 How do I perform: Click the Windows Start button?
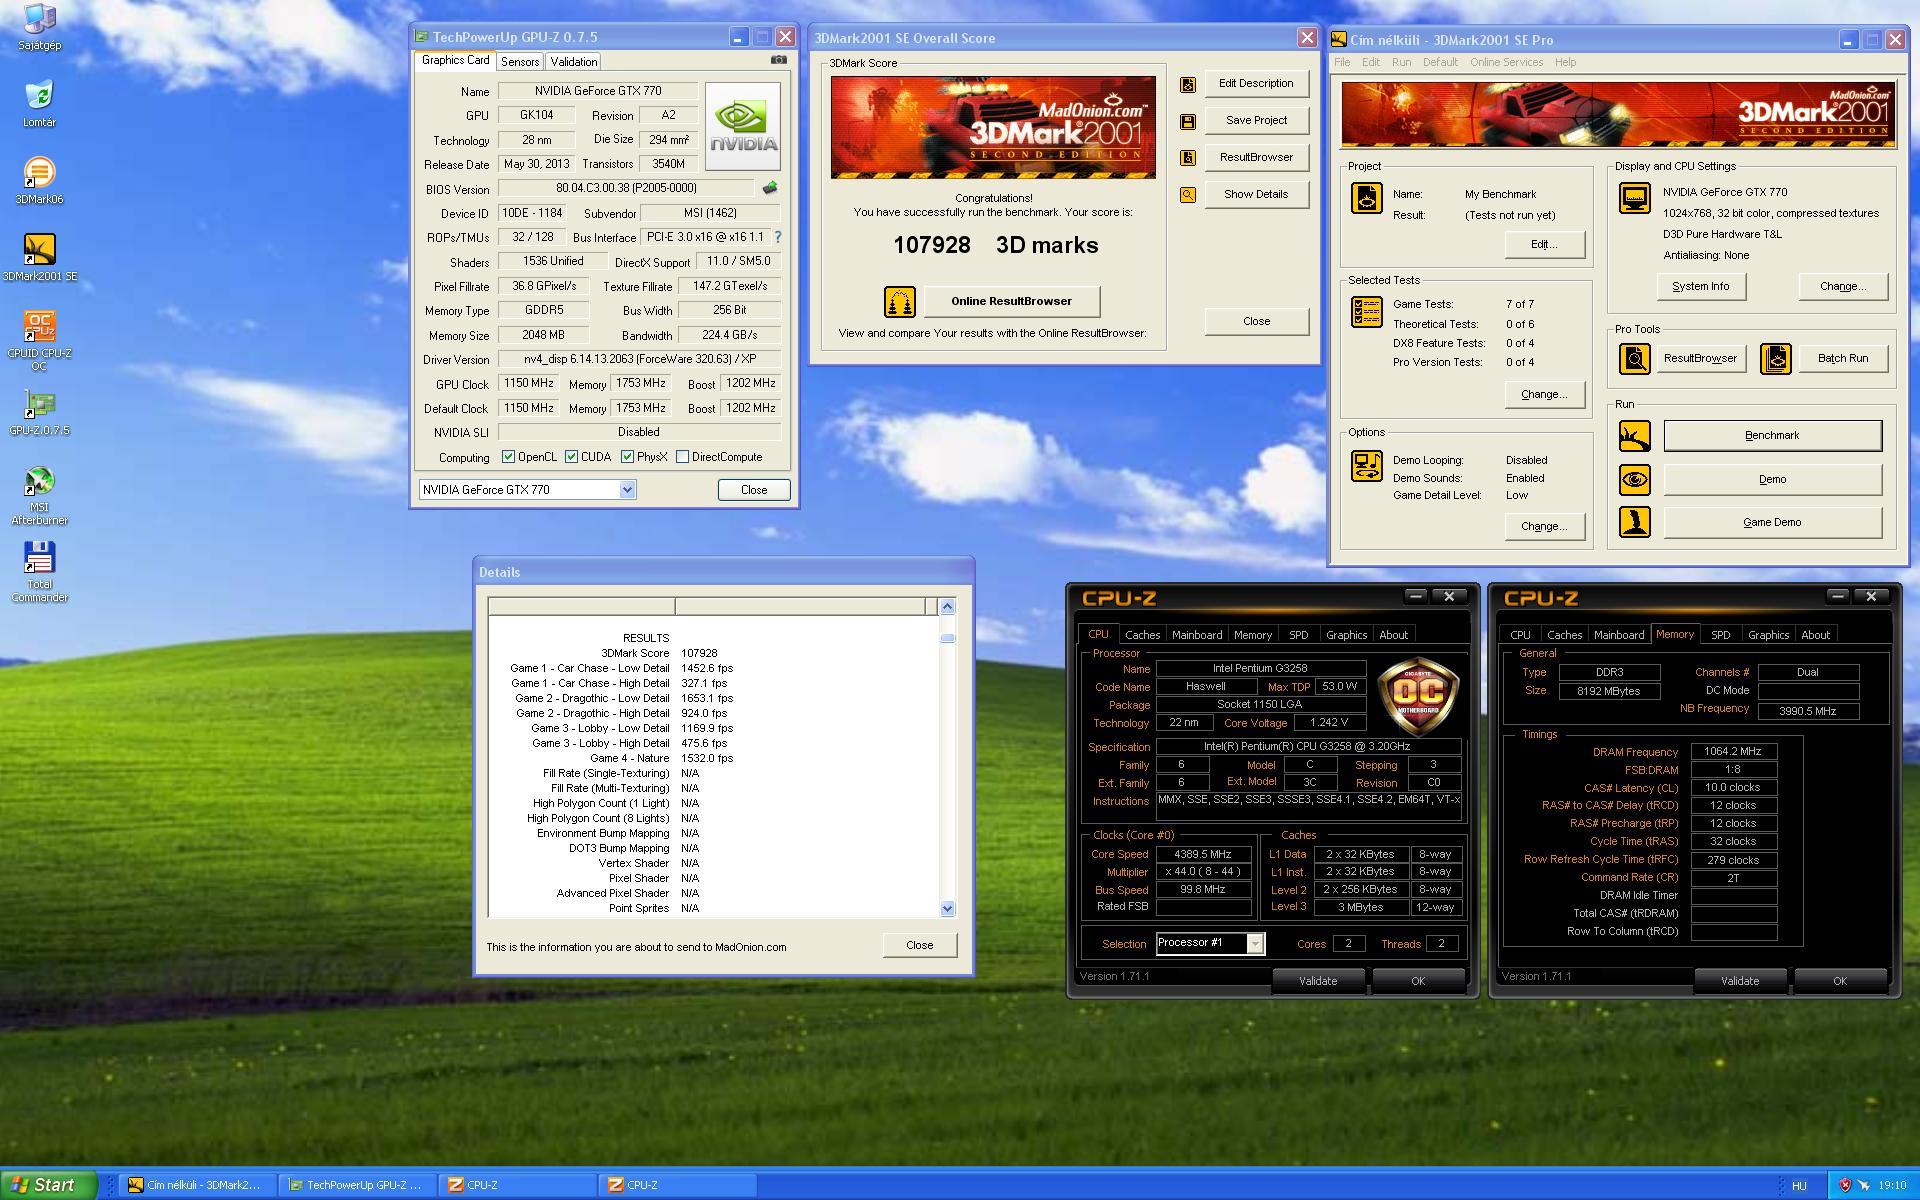point(45,1185)
